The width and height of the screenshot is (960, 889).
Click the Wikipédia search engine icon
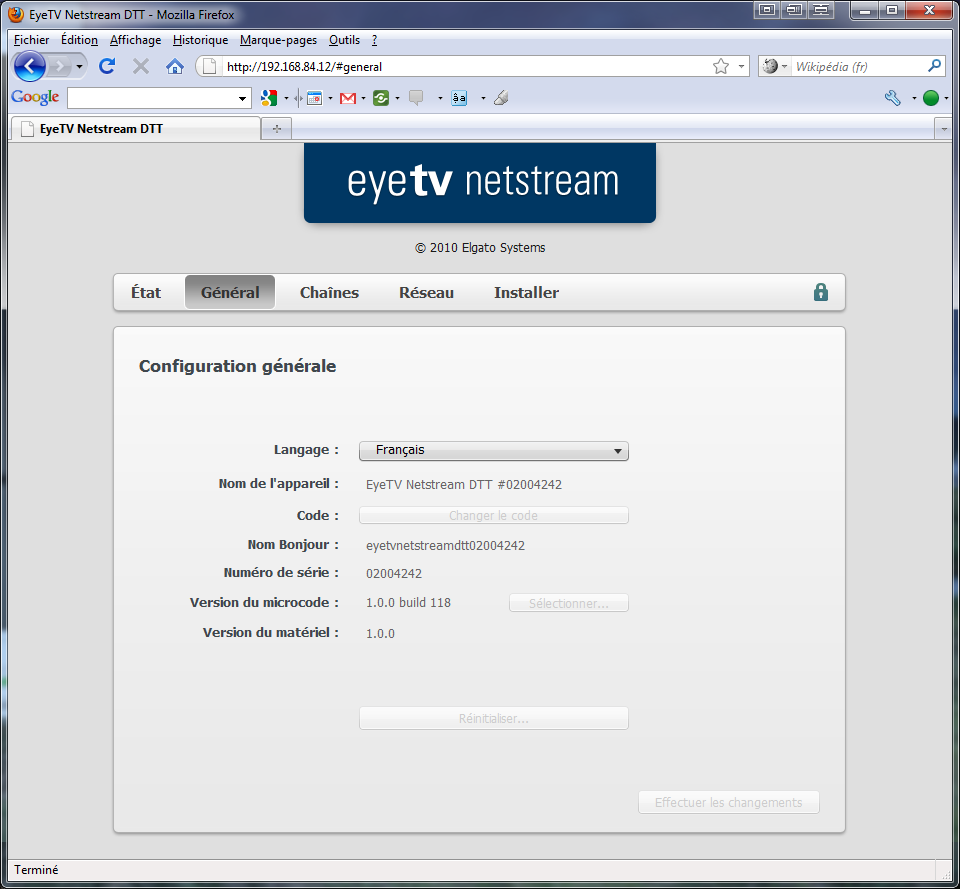click(770, 66)
